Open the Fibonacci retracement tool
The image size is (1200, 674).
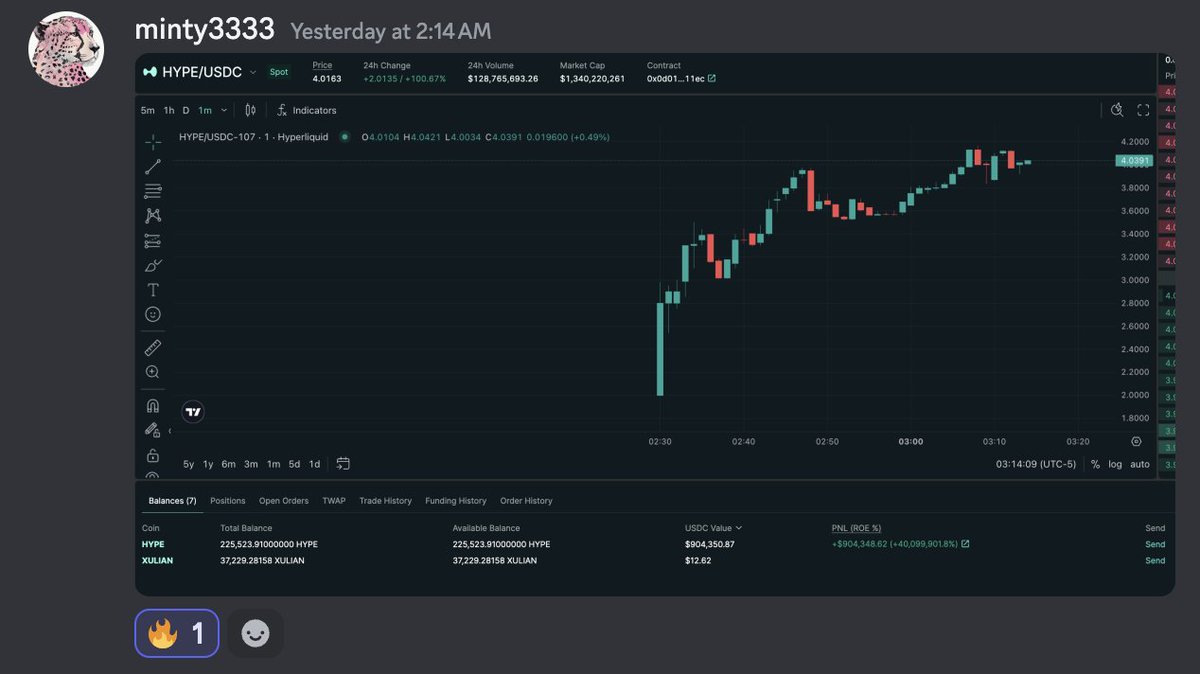coord(152,191)
